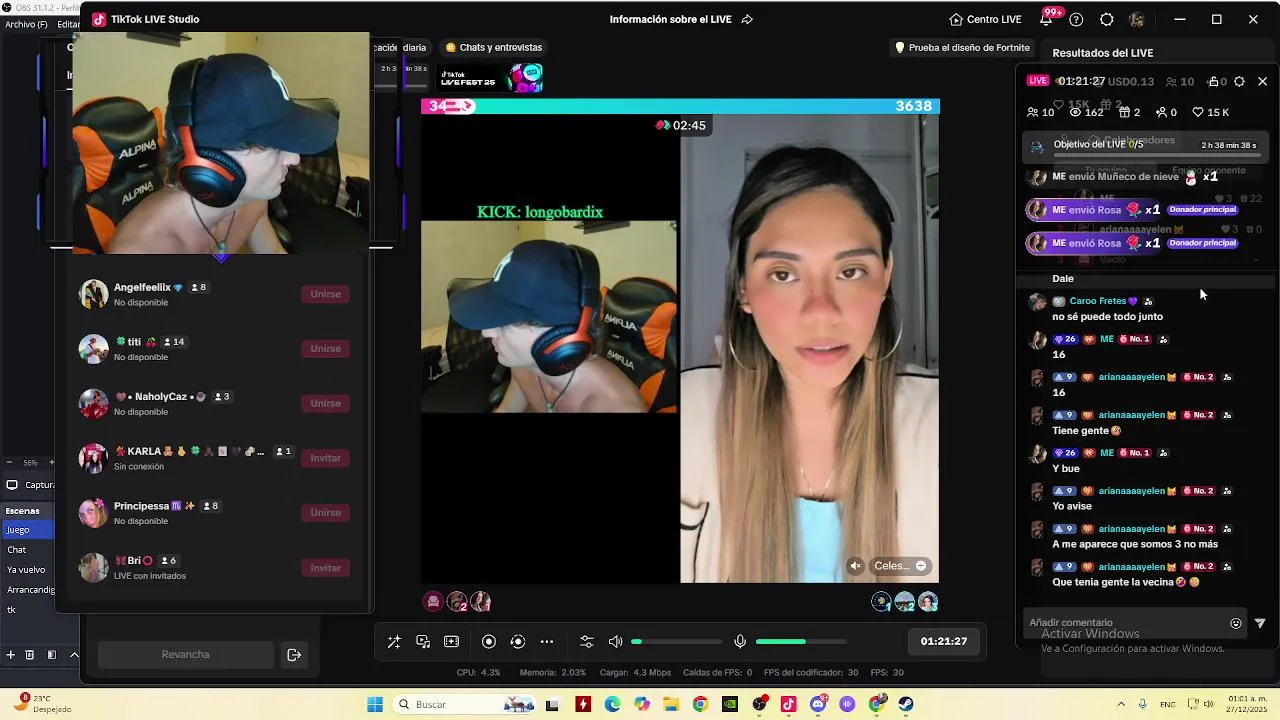Select the Ya vuelvo scene in OBS

click(28, 570)
